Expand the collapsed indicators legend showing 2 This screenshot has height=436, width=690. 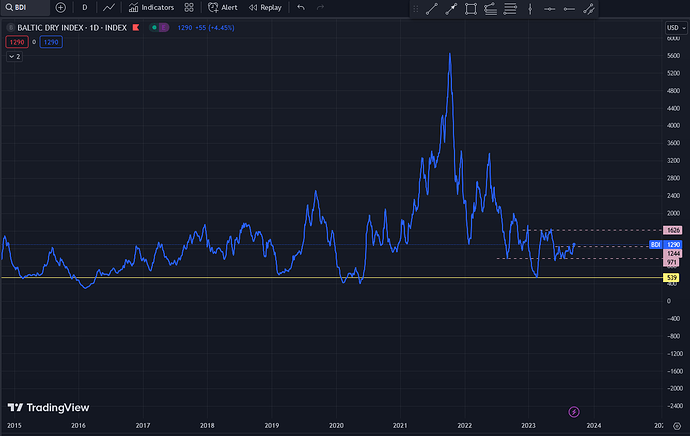[x=13, y=57]
